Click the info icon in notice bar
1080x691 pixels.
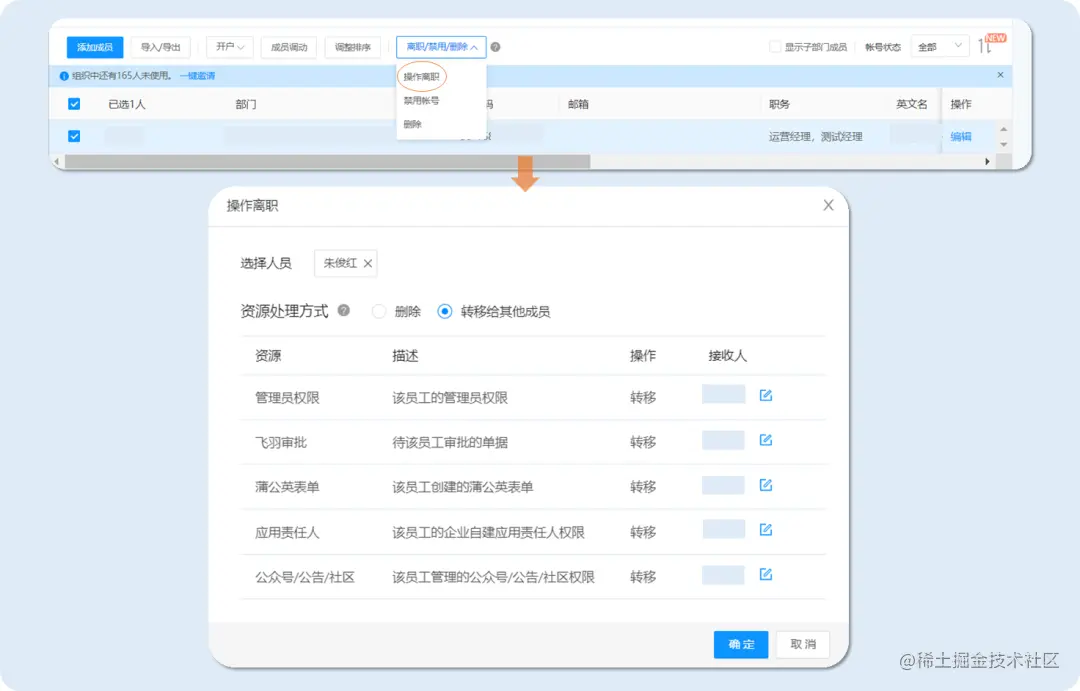coord(64,76)
